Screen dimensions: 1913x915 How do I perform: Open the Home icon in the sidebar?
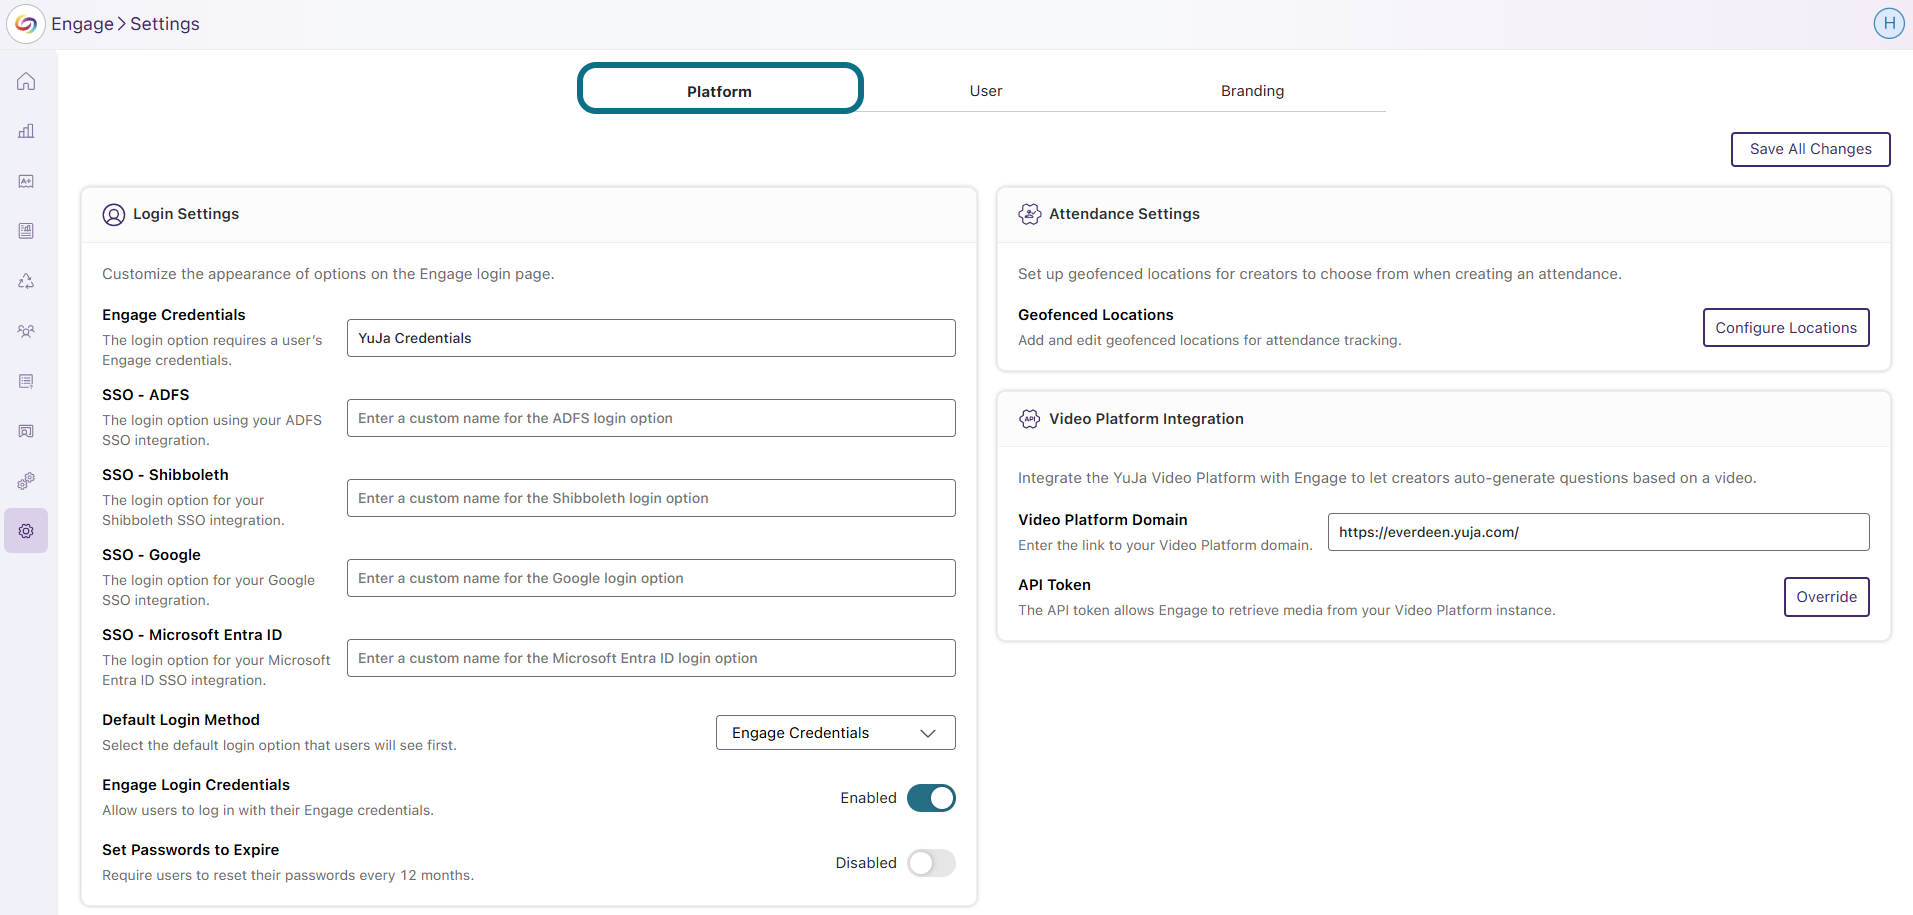click(x=26, y=81)
